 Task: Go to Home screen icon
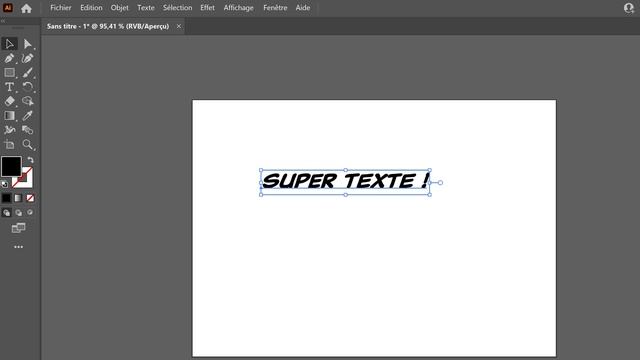[26, 8]
